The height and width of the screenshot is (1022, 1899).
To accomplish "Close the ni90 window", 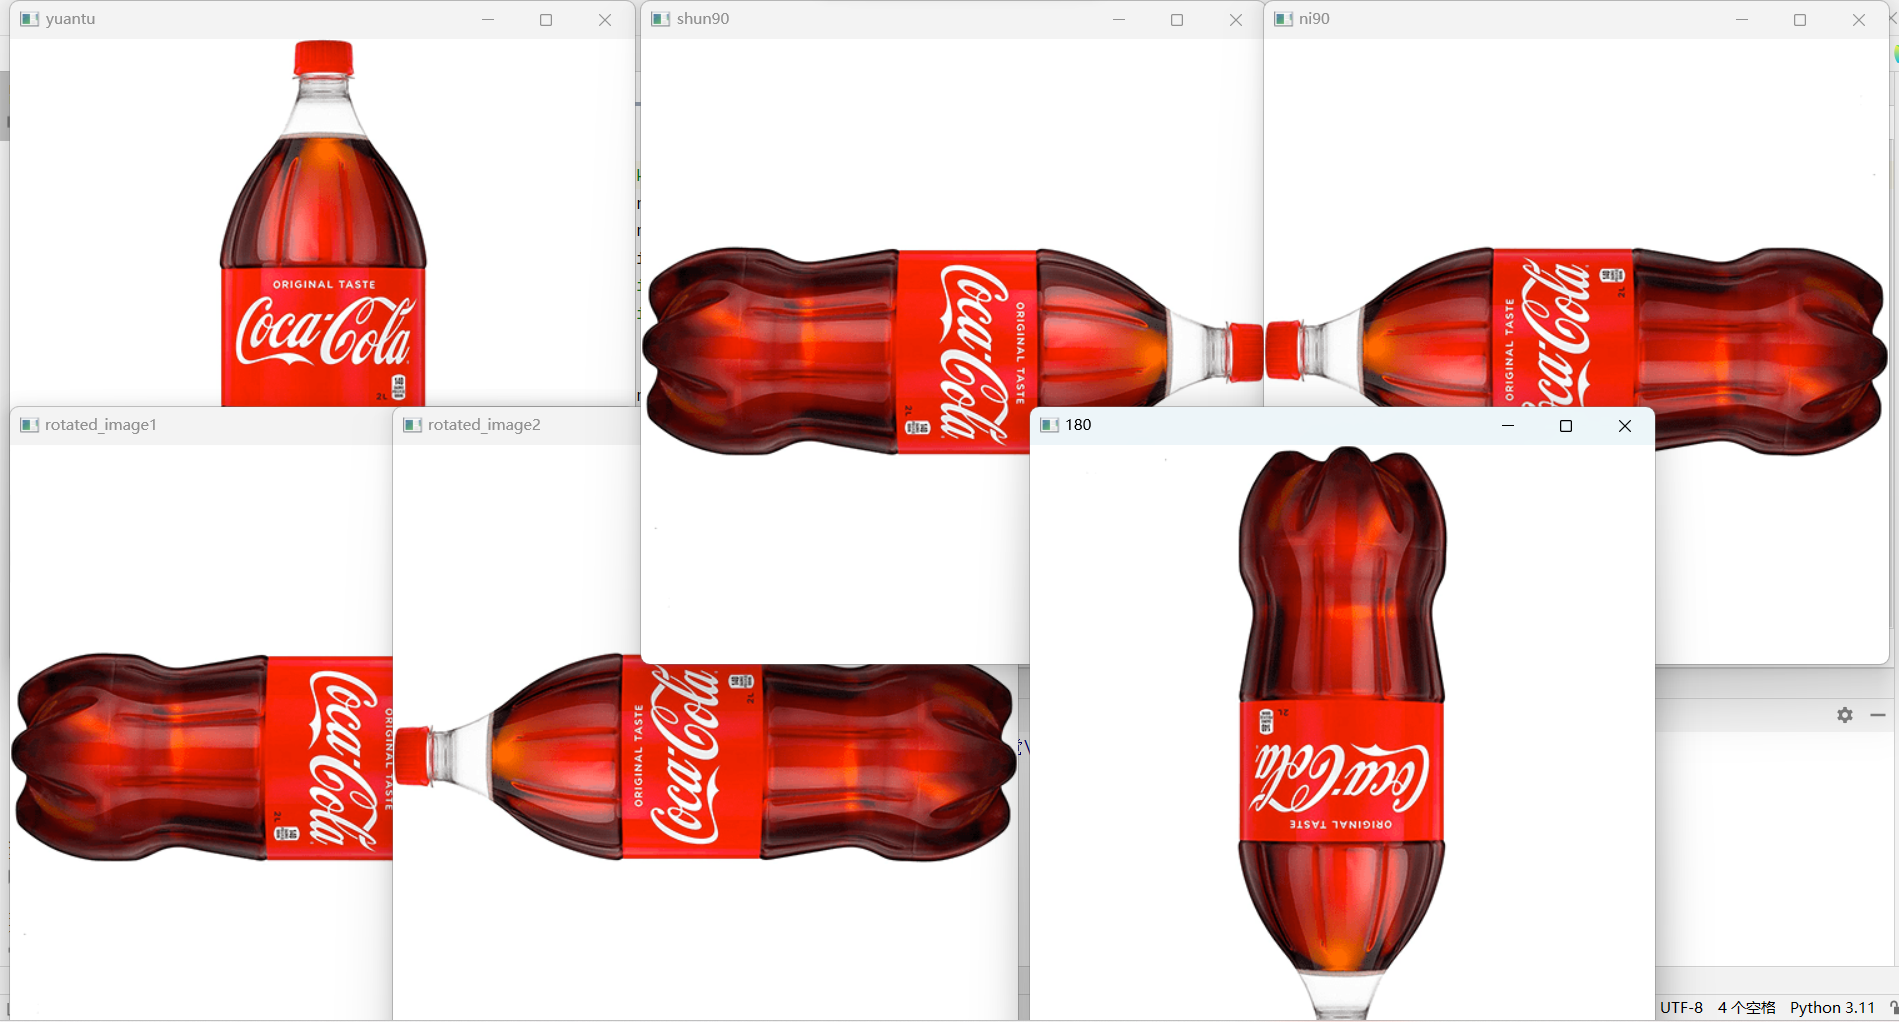I will [1859, 20].
